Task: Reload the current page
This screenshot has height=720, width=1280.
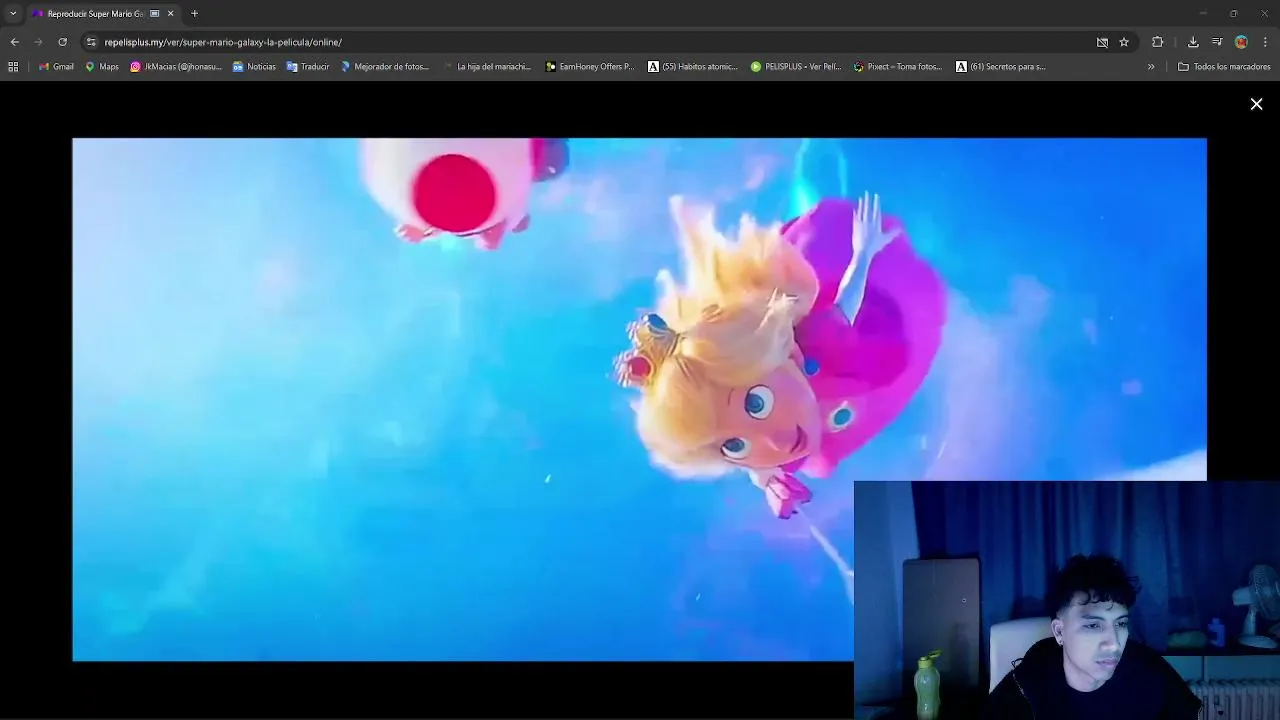Action: click(62, 42)
